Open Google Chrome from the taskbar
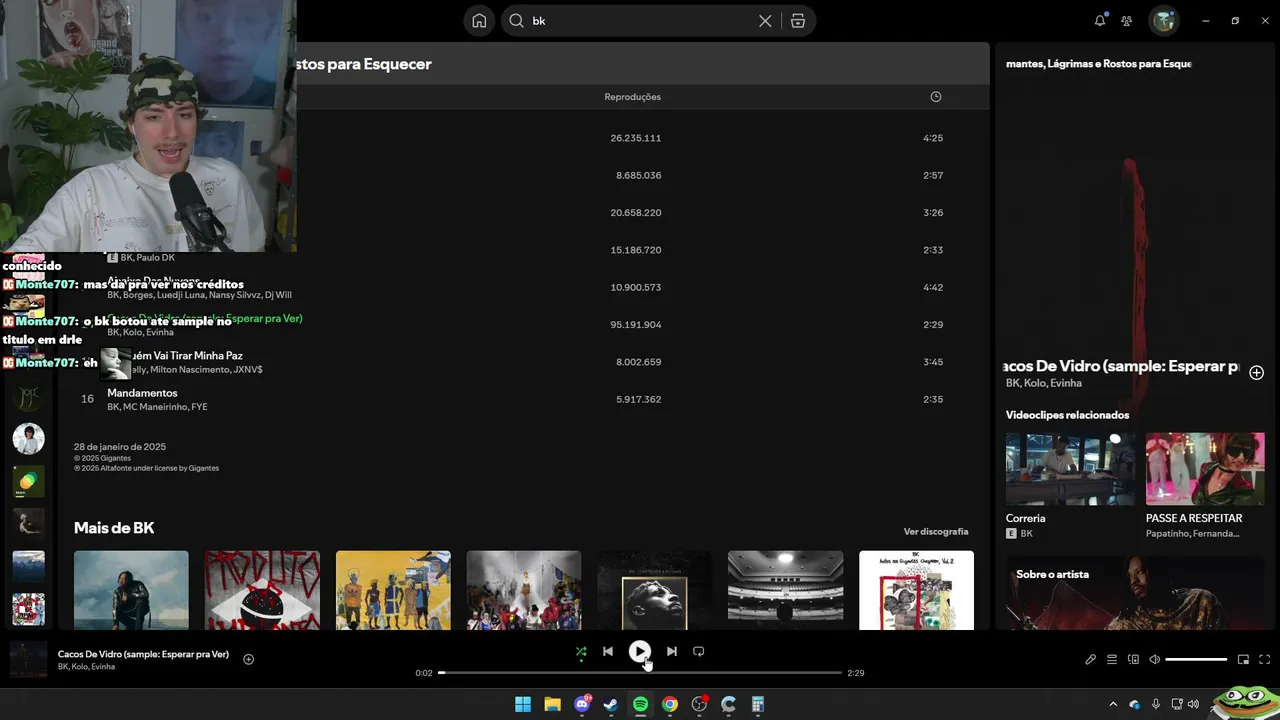Image resolution: width=1280 pixels, height=720 pixels. (670, 704)
